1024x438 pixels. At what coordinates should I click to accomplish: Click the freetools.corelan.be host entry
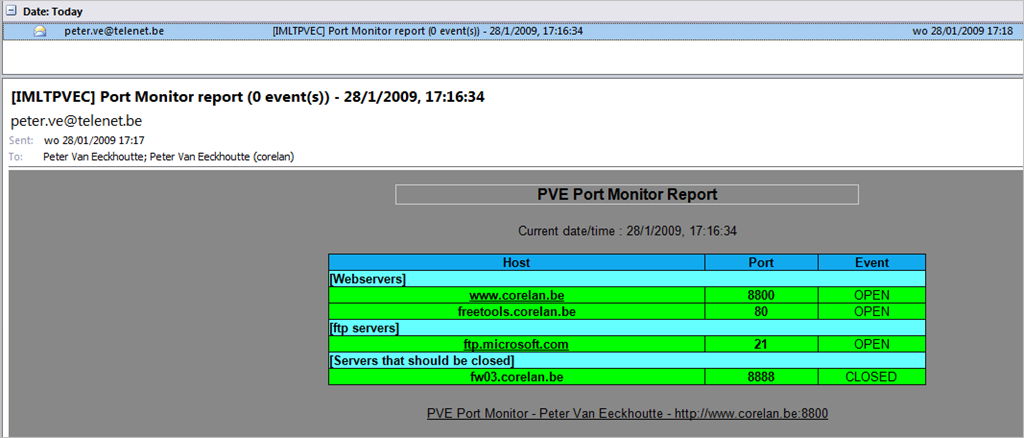click(517, 311)
